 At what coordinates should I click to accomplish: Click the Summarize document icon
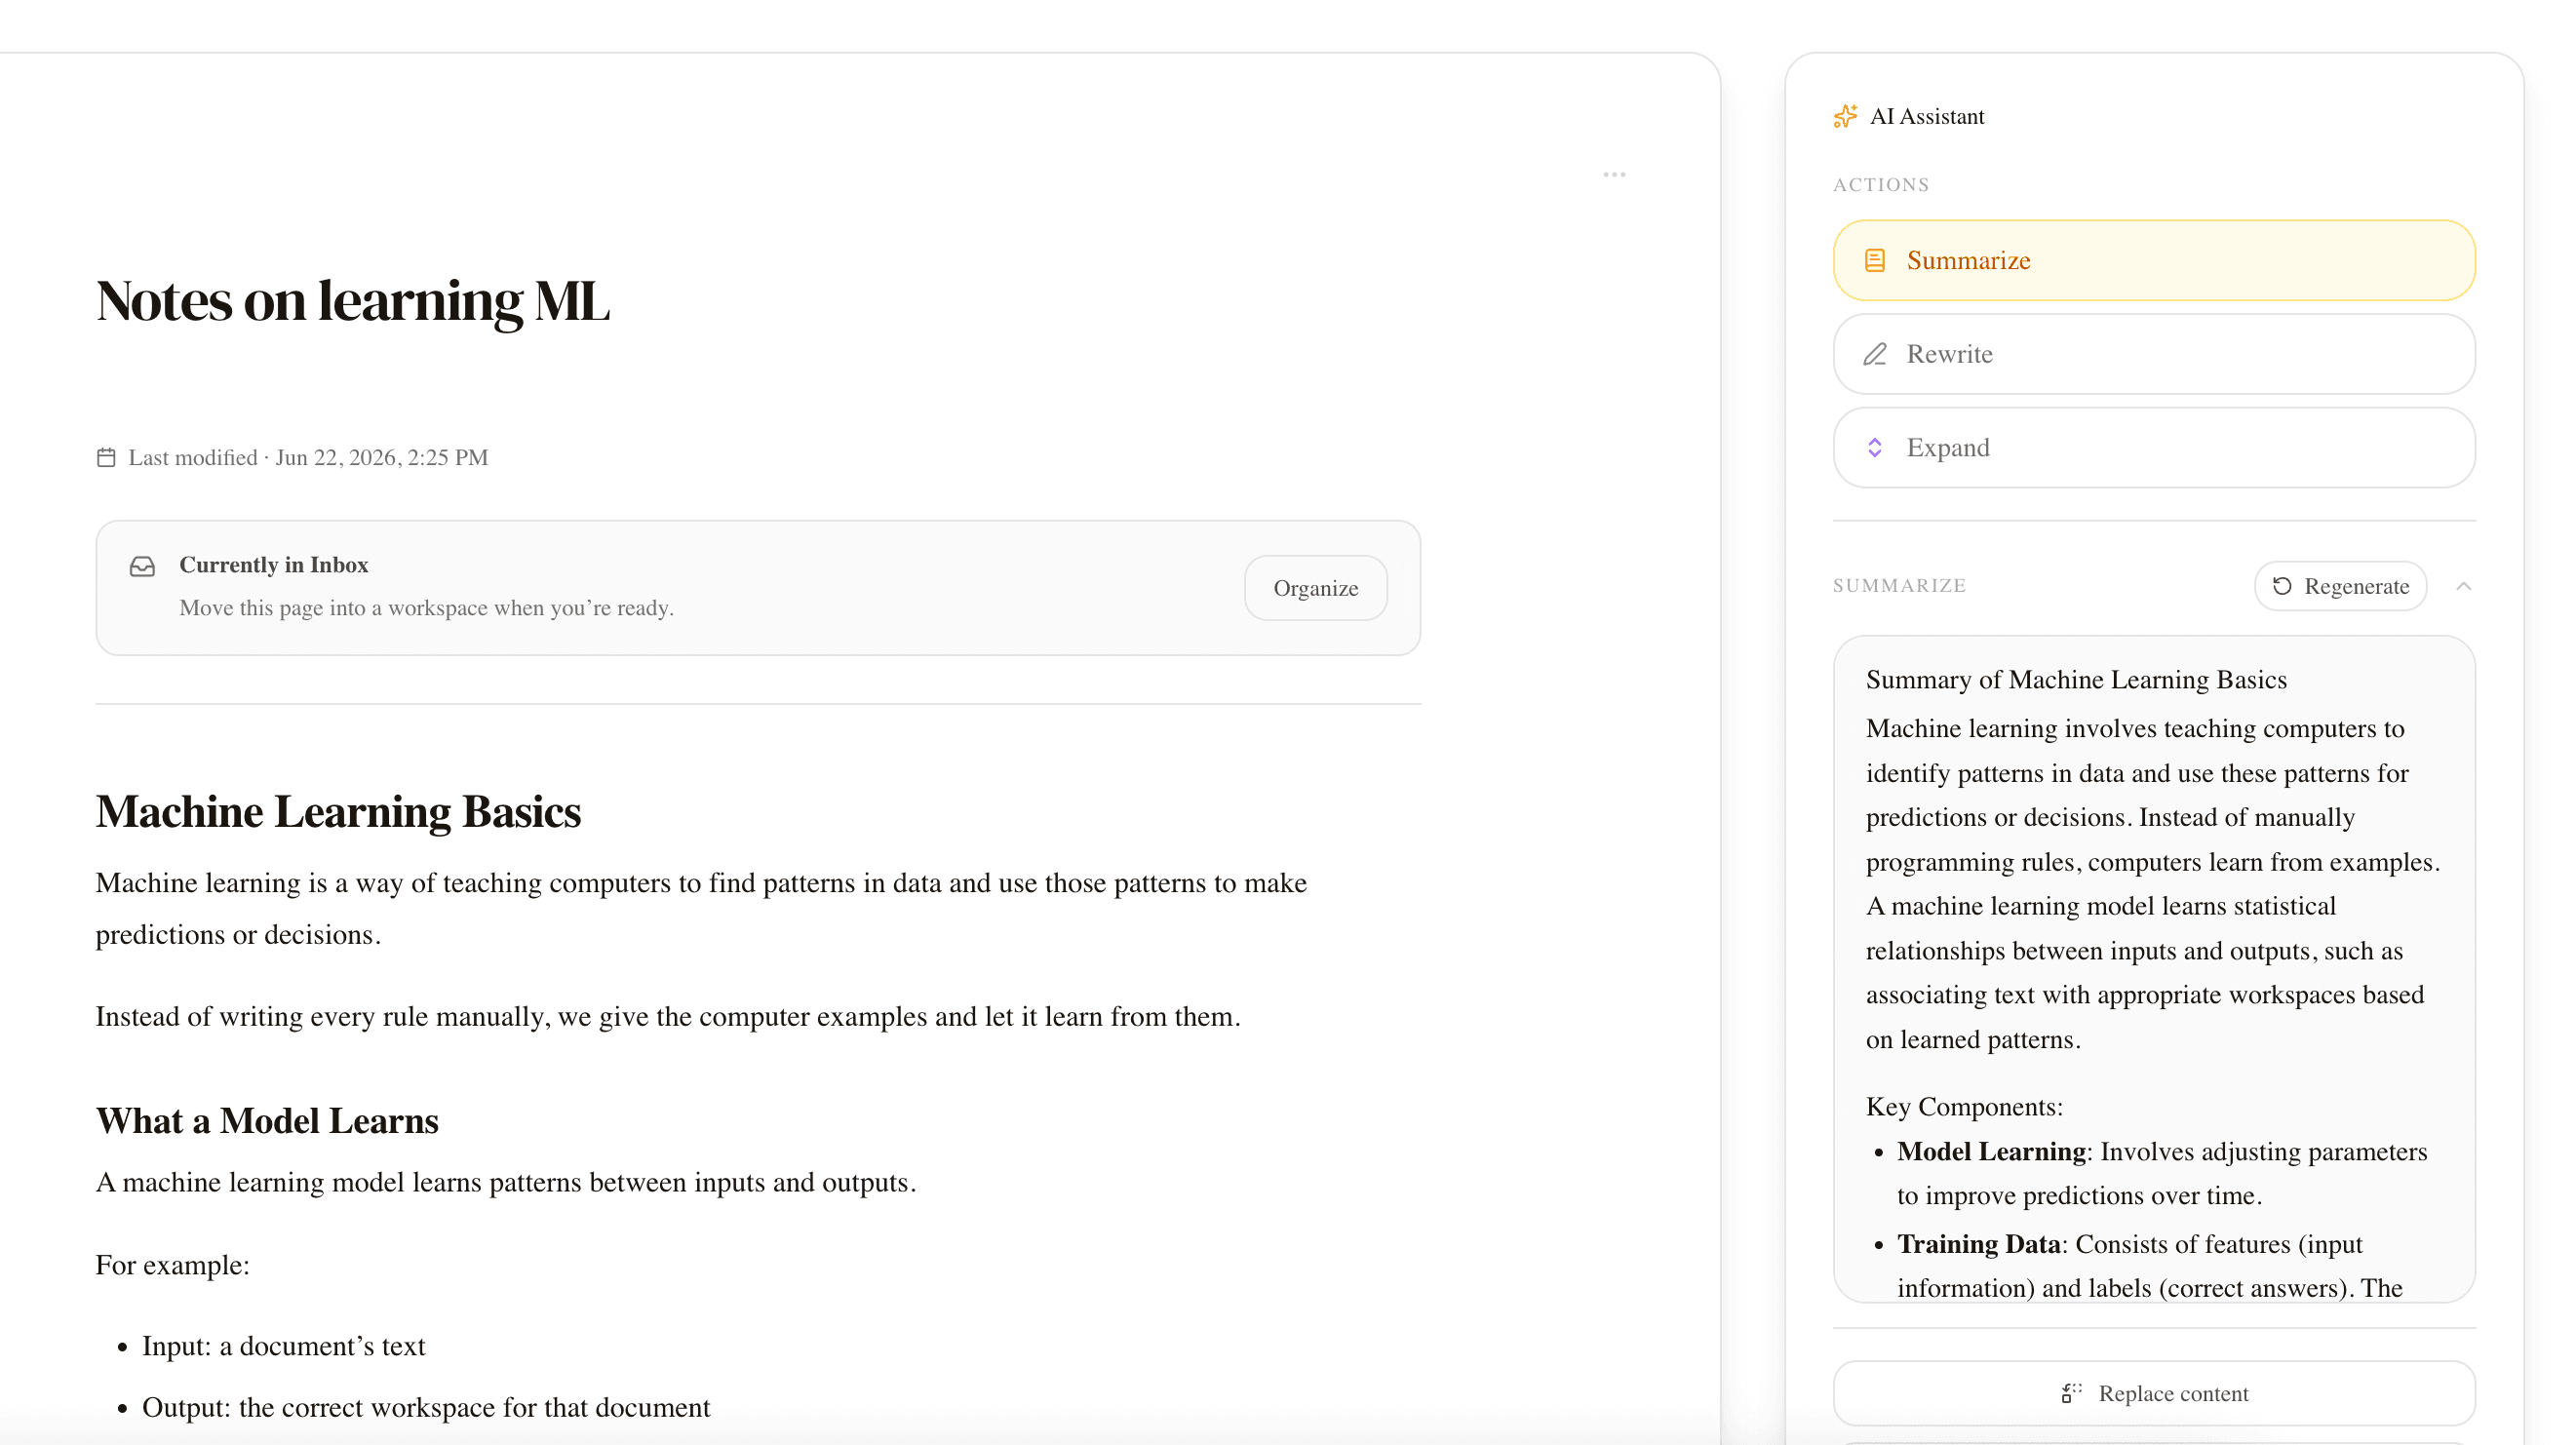1875,261
